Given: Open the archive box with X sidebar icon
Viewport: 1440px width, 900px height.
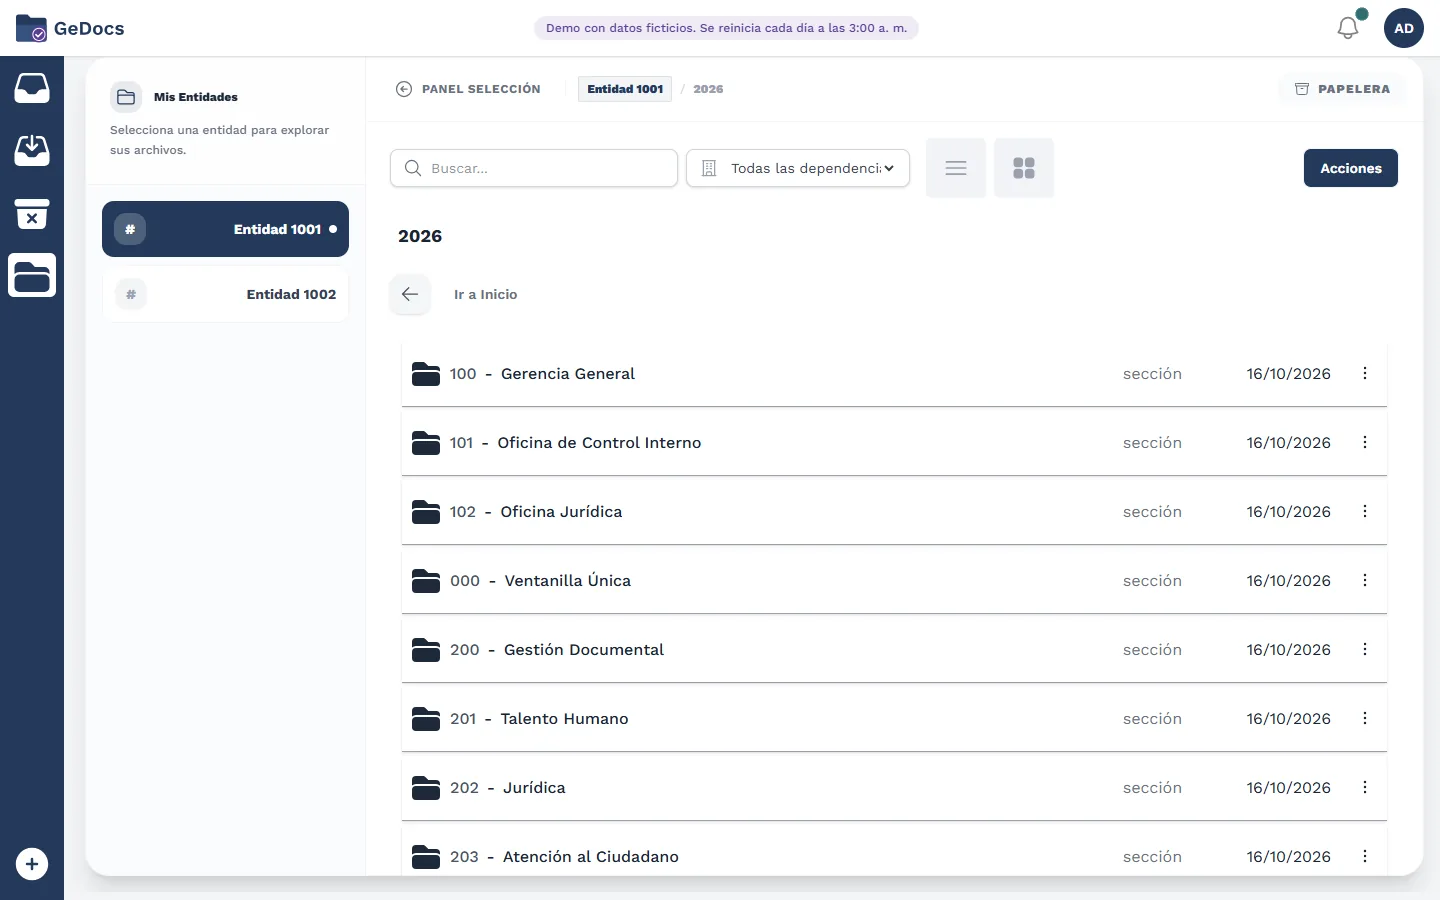Looking at the screenshot, I should [x=32, y=213].
